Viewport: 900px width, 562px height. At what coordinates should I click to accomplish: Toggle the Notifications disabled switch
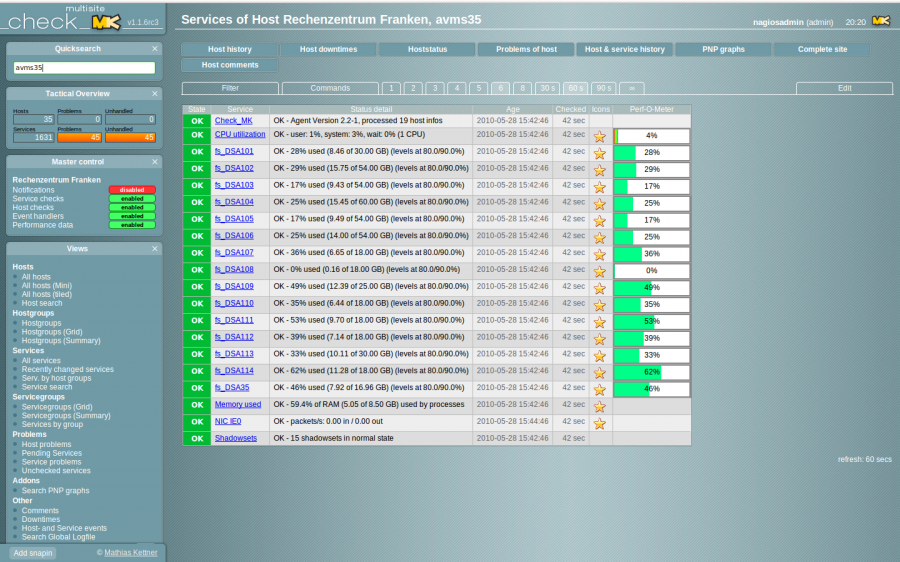[x=132, y=189]
